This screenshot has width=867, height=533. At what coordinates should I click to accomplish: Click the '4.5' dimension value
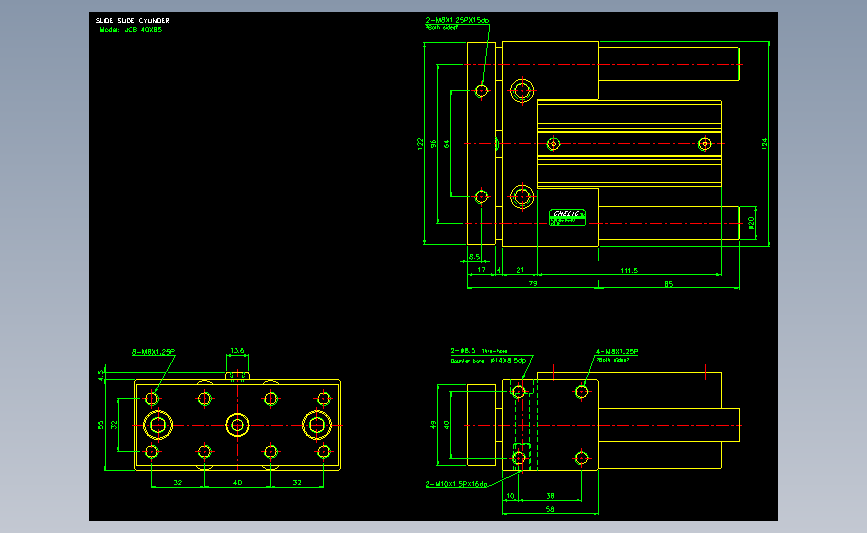tap(101, 375)
